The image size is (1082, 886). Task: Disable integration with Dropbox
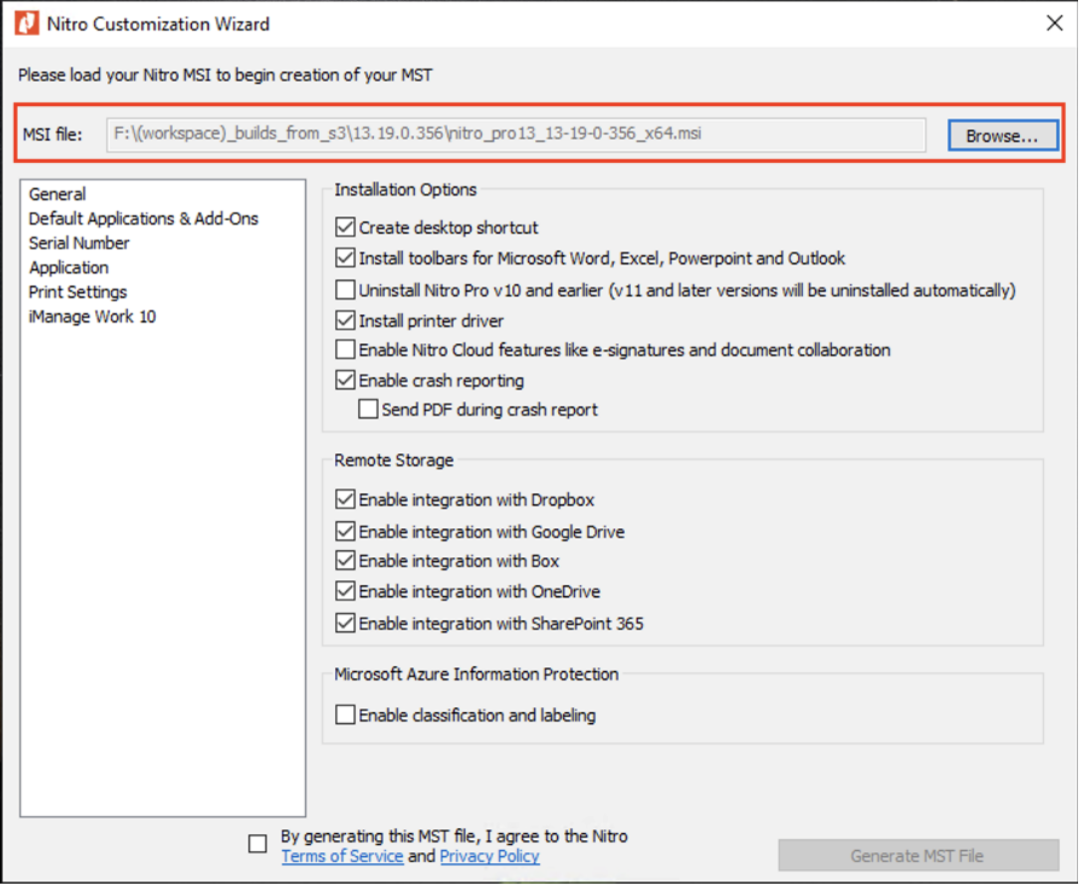point(345,499)
